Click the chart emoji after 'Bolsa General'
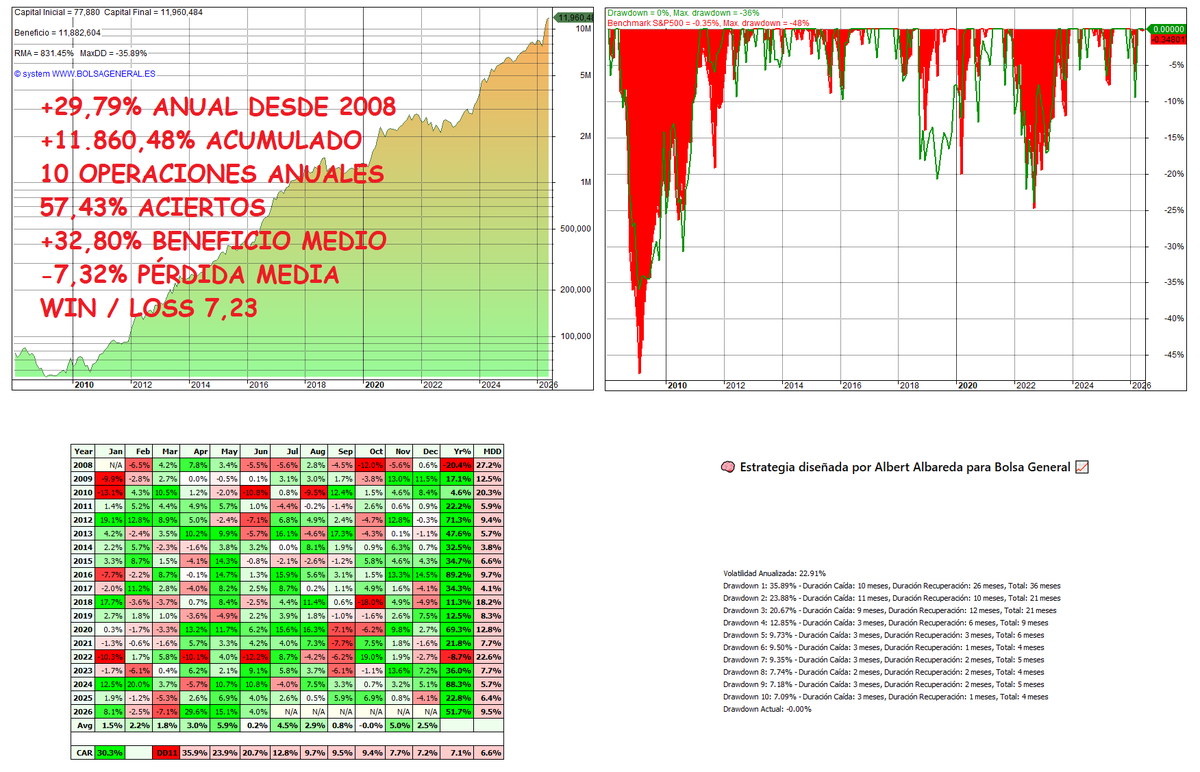The image size is (1200, 772). click(1080, 467)
